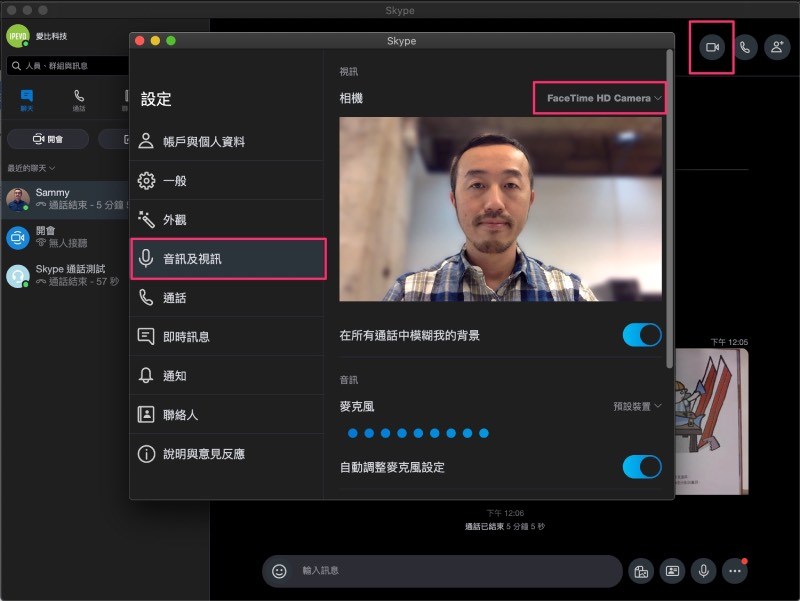Image resolution: width=800 pixels, height=601 pixels.
Task: Open the microphone 預設裝置 device dropdown
Action: click(x=637, y=406)
